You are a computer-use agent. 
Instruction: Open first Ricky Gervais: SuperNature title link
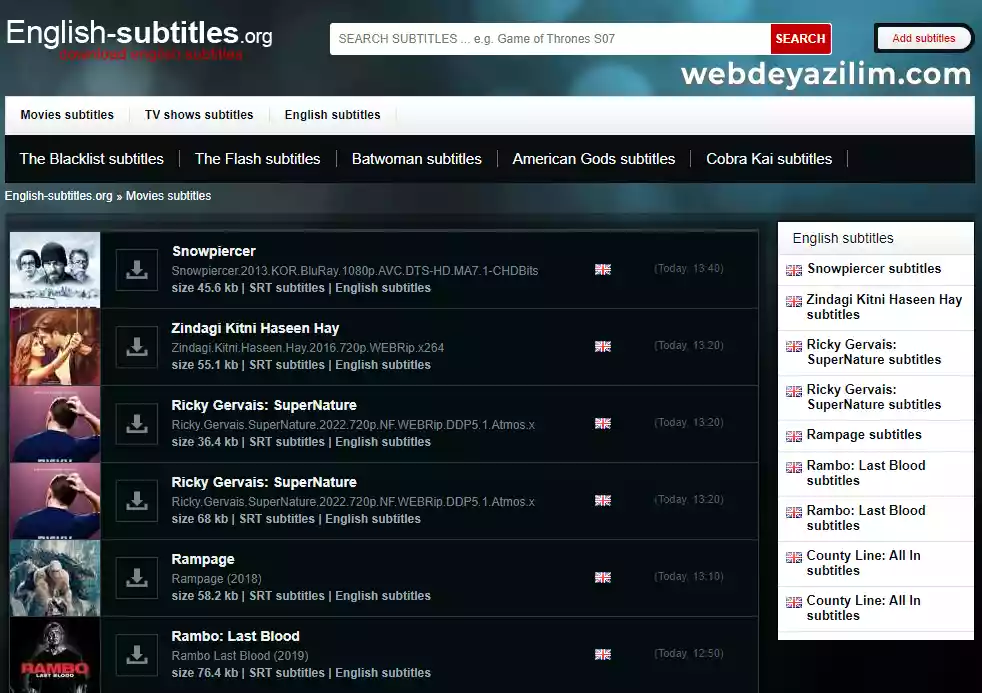click(264, 405)
